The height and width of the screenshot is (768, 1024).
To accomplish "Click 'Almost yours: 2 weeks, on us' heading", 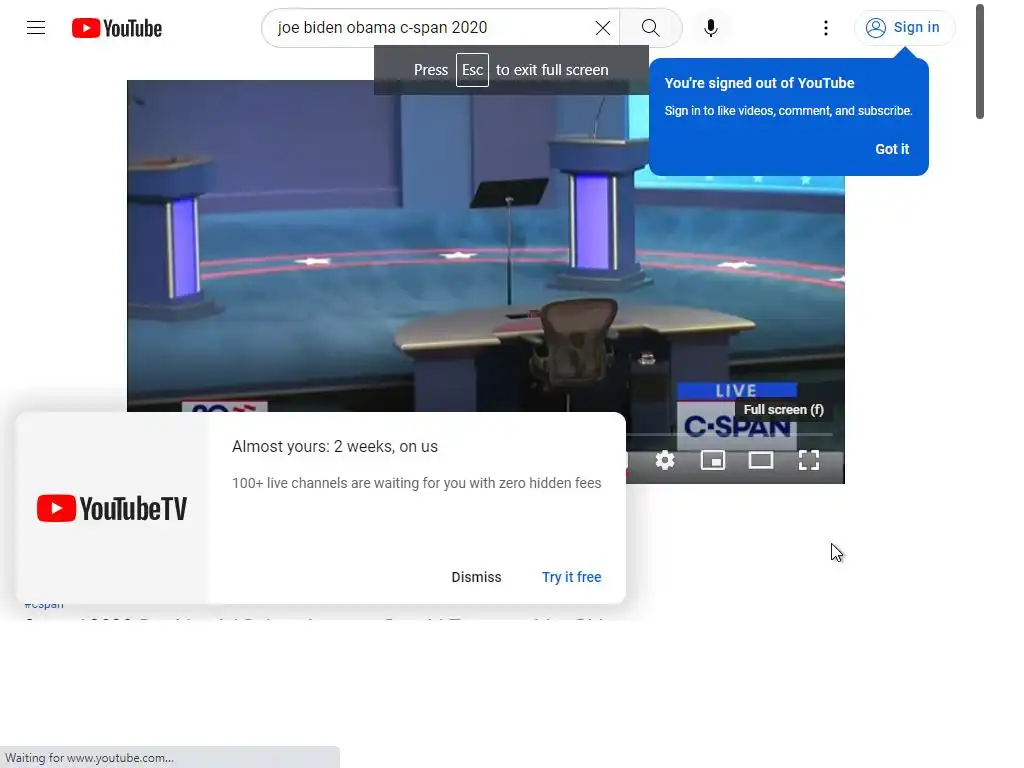I will (334, 447).
